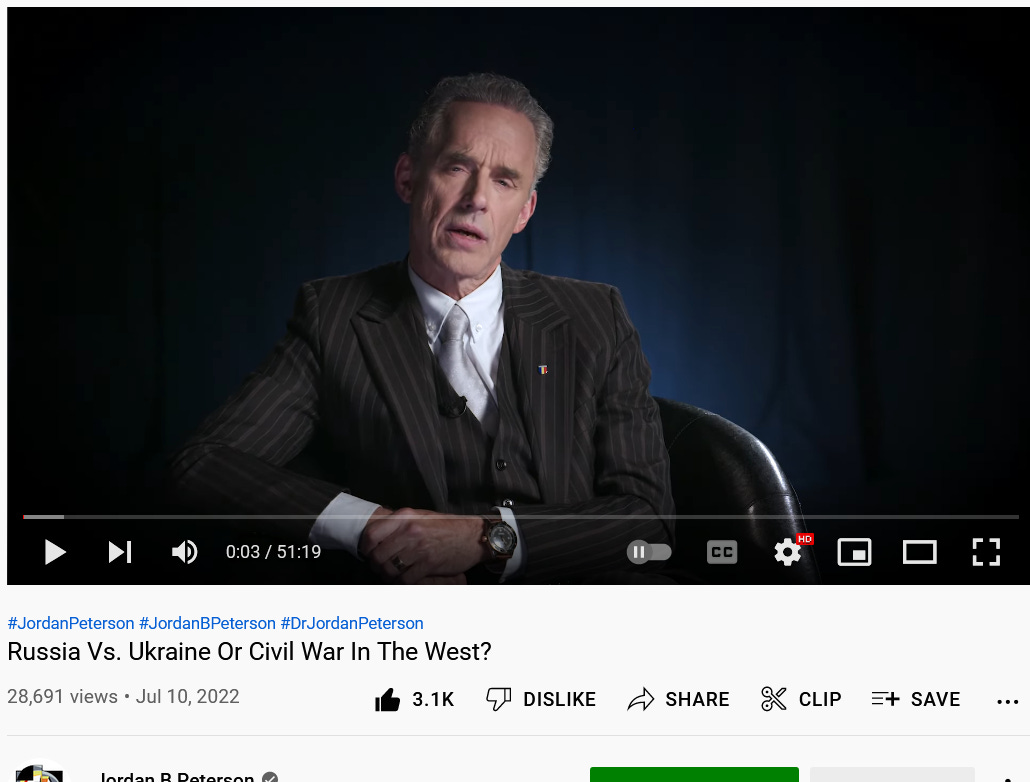
Task: Skip to the next video
Action: [x=120, y=552]
